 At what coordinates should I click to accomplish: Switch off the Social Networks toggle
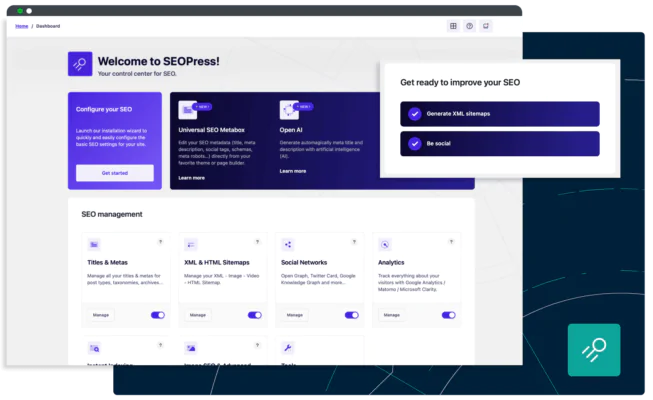(x=351, y=315)
